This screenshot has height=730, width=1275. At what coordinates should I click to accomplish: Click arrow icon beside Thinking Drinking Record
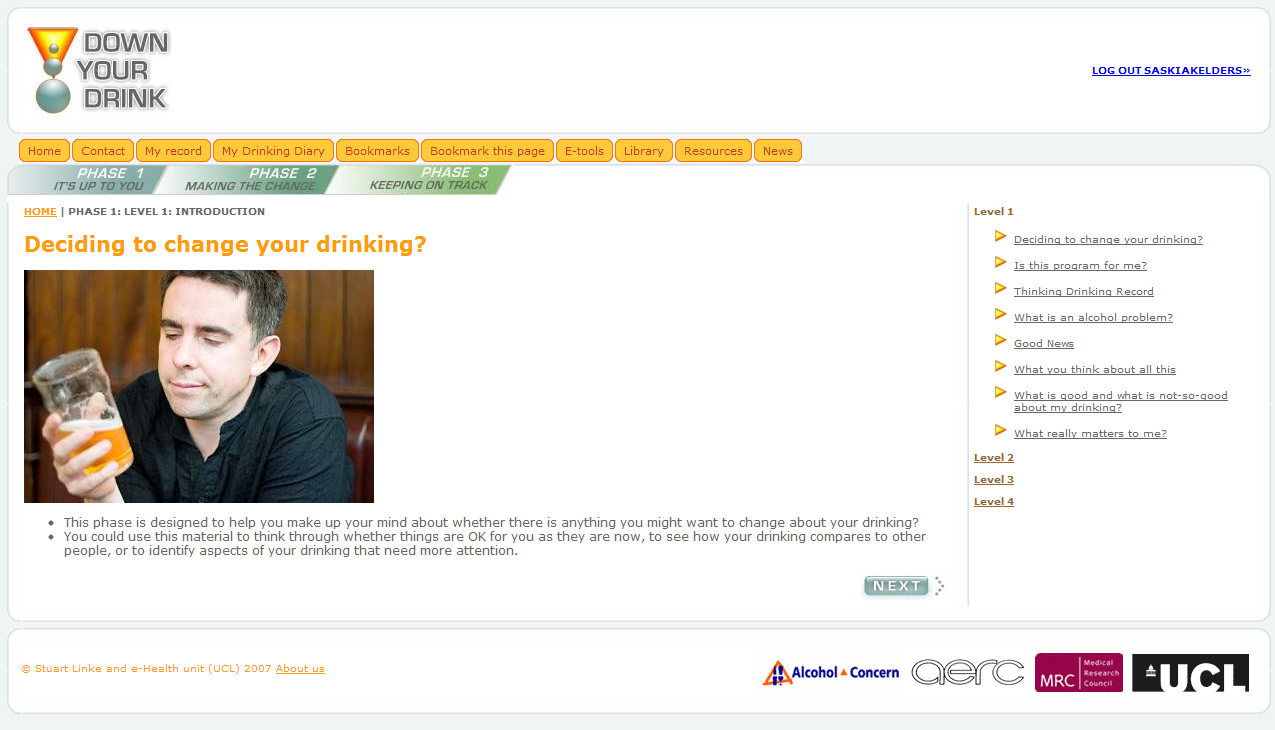coord(1000,289)
